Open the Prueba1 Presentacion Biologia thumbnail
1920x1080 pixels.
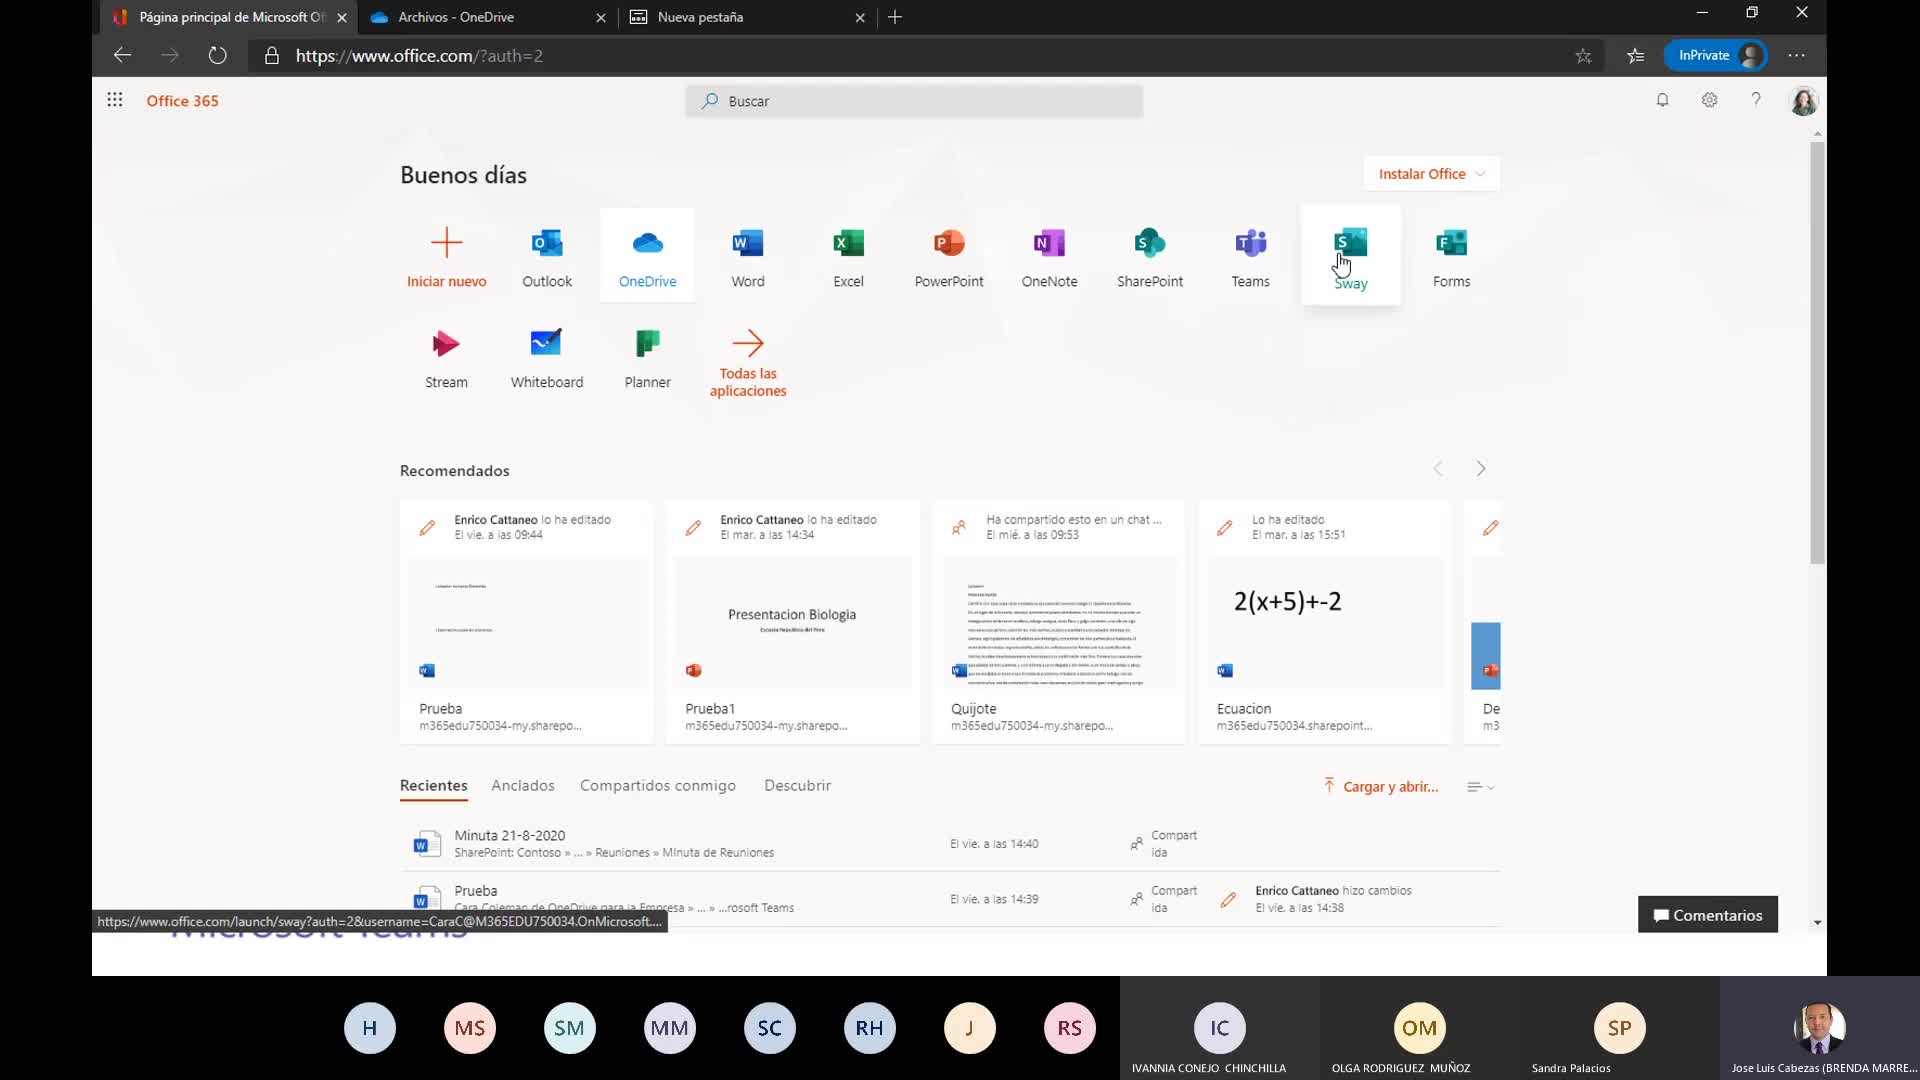(x=792, y=622)
